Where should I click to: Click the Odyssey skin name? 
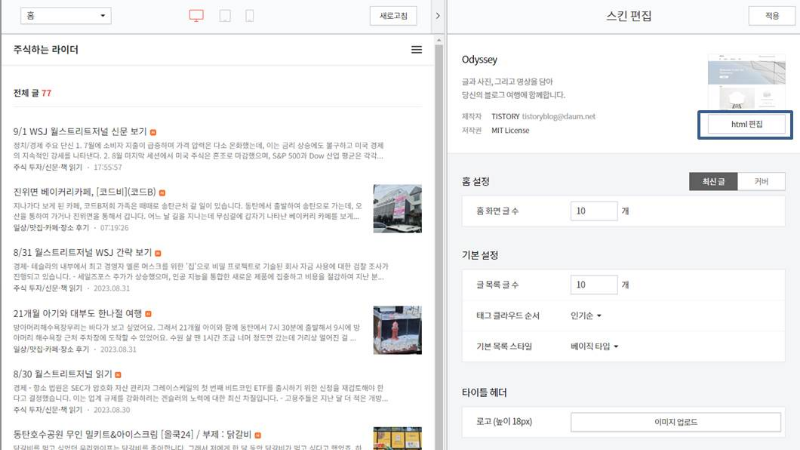click(x=479, y=60)
